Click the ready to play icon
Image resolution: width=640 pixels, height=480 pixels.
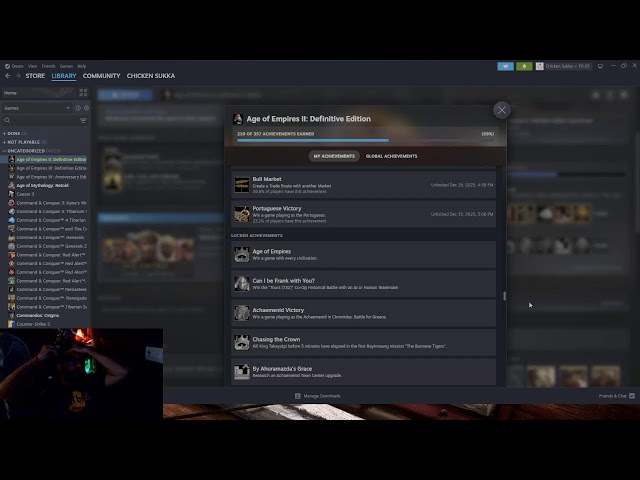coord(86,108)
